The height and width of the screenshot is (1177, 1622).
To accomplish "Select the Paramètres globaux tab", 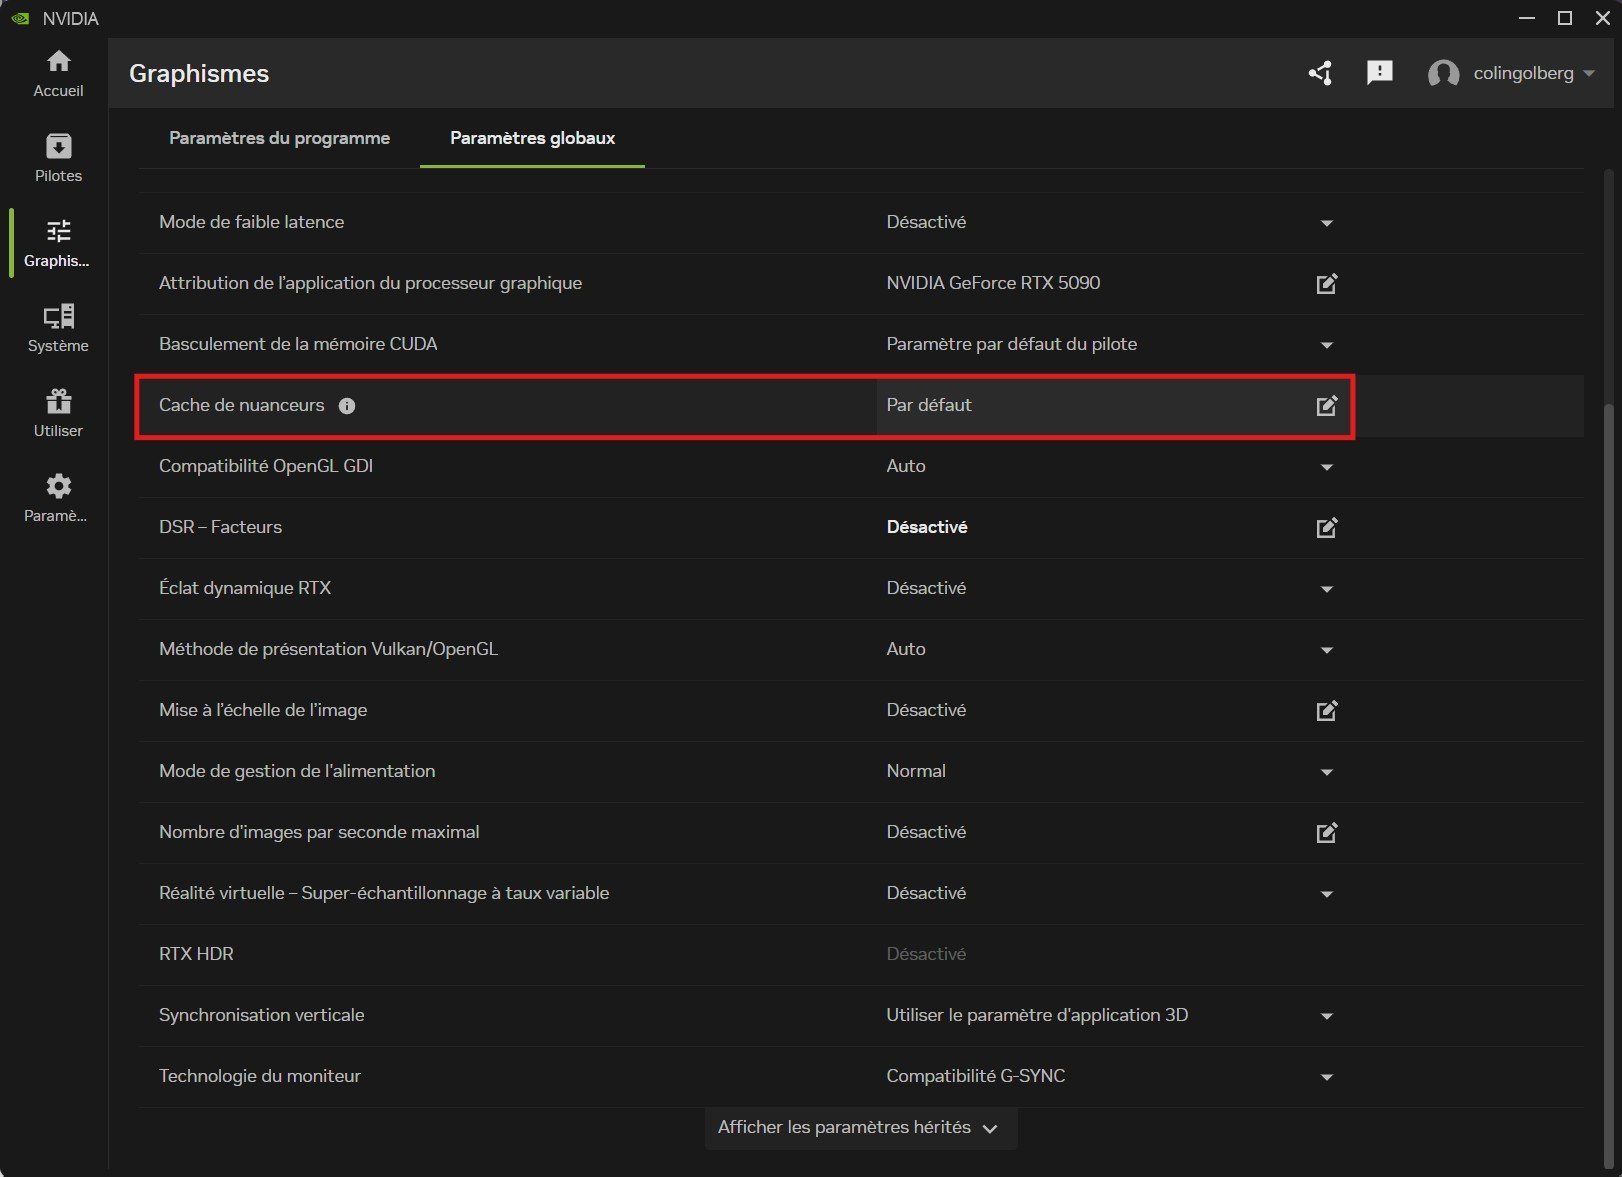I will 532,138.
